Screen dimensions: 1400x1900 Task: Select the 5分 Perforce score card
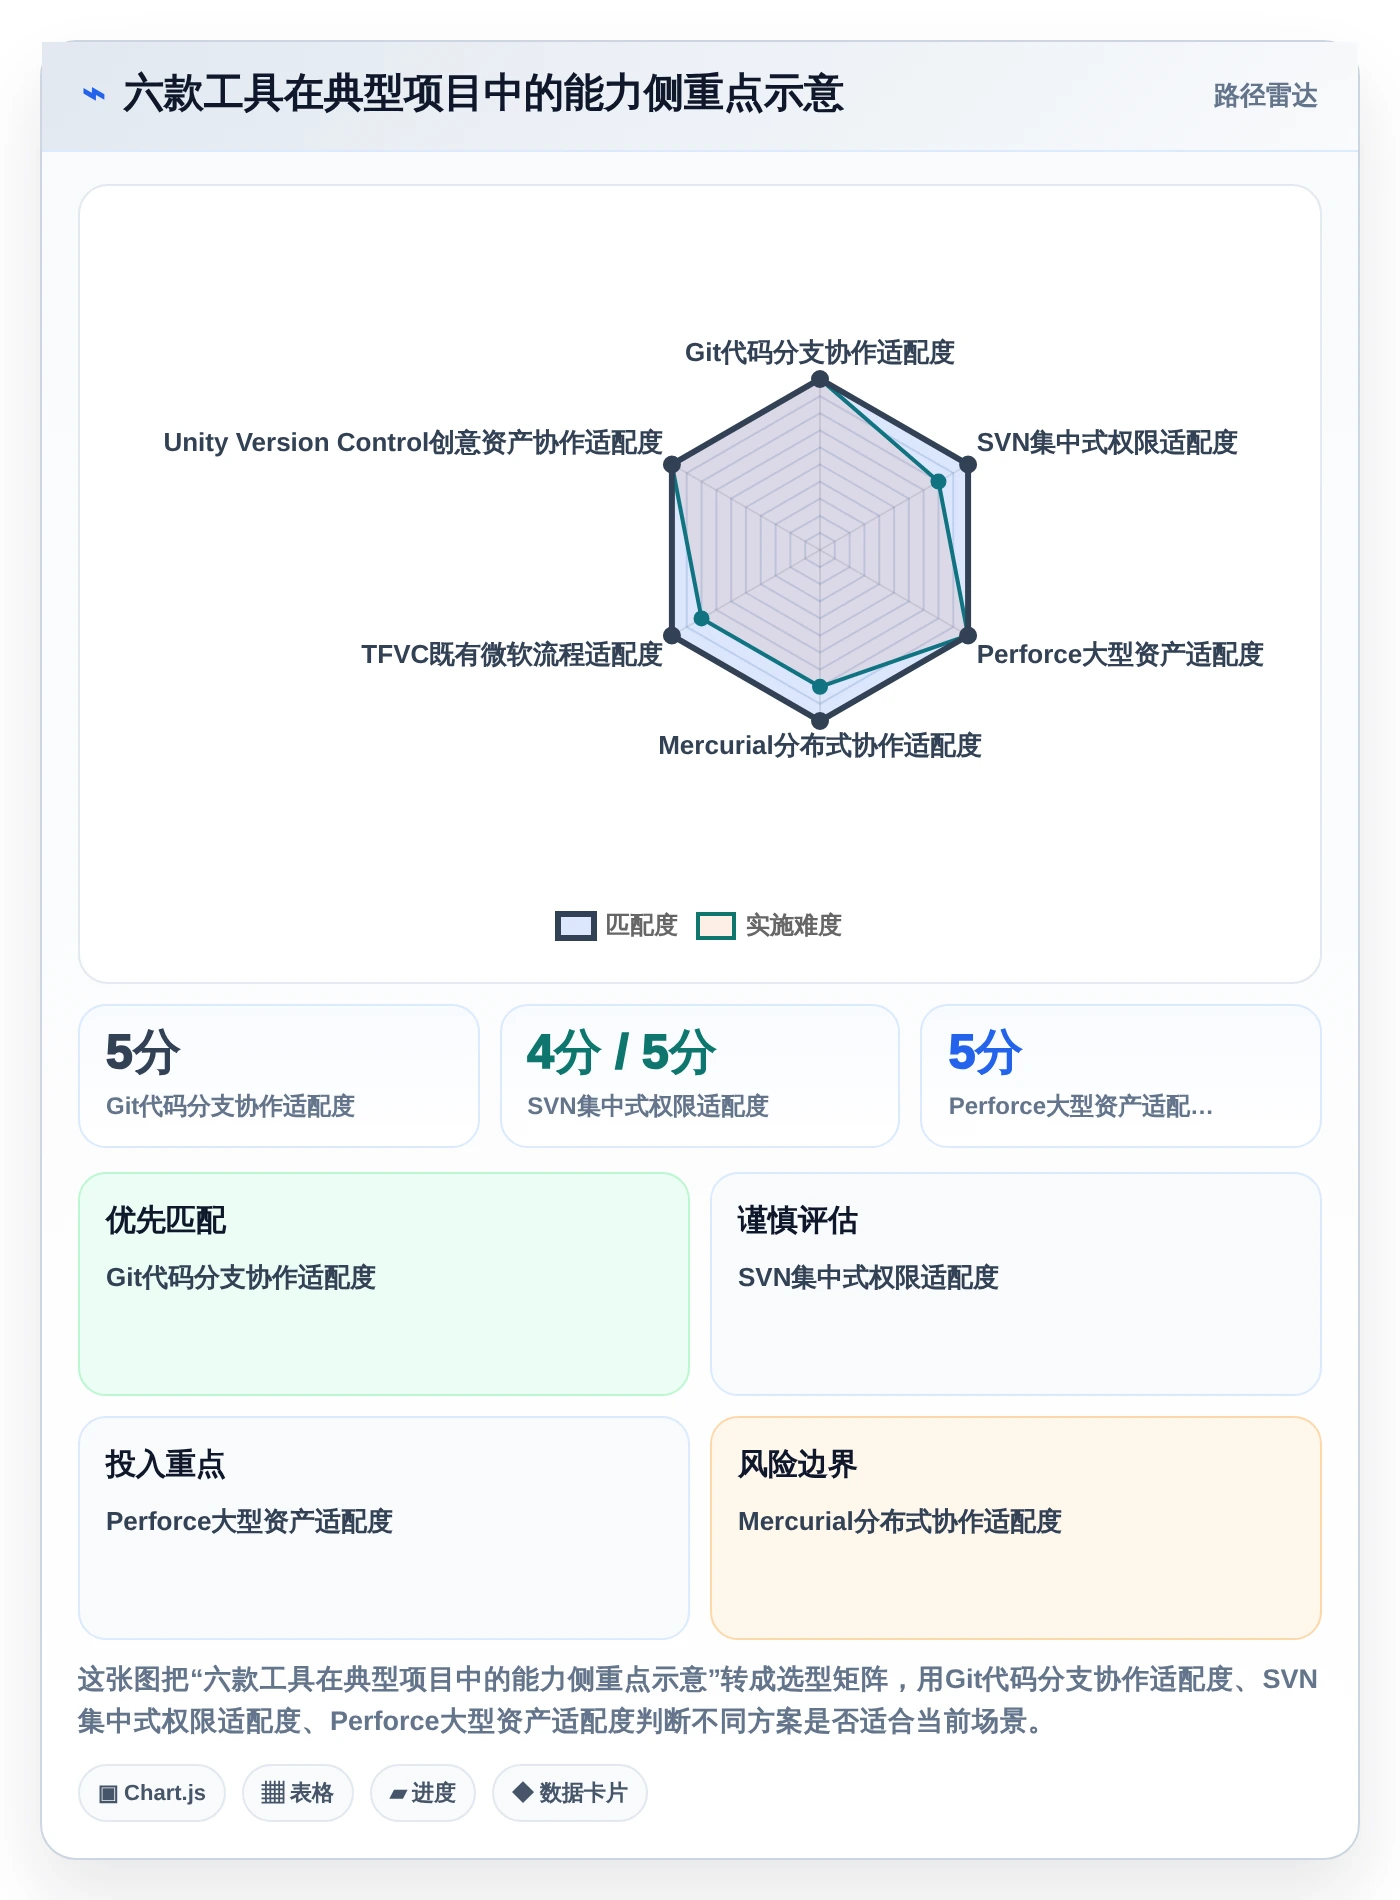click(x=1121, y=1076)
